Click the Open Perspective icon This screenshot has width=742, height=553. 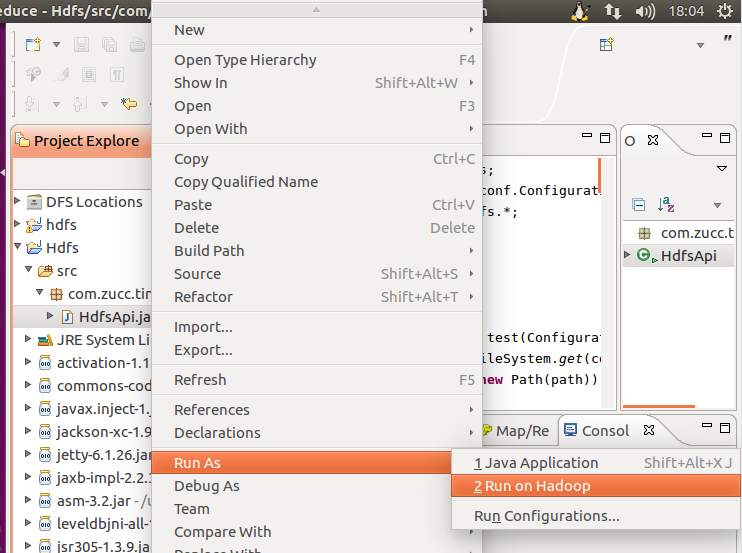(x=606, y=44)
